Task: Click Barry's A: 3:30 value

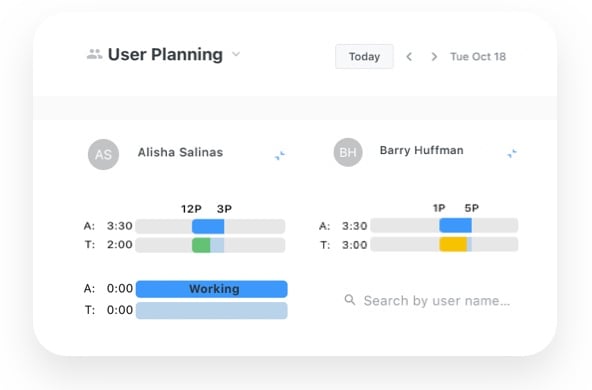Action: tap(355, 226)
